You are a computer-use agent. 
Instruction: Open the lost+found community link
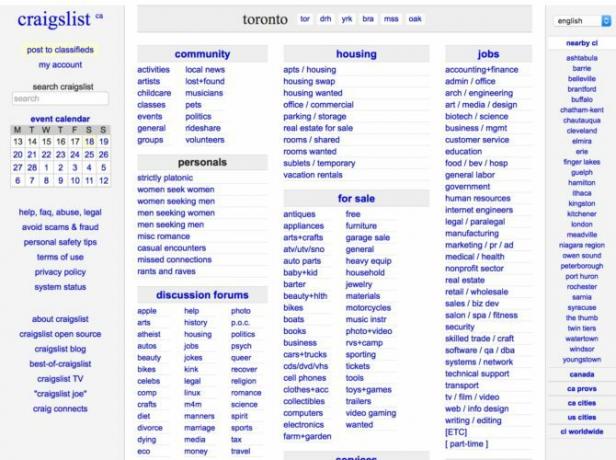(x=205, y=81)
